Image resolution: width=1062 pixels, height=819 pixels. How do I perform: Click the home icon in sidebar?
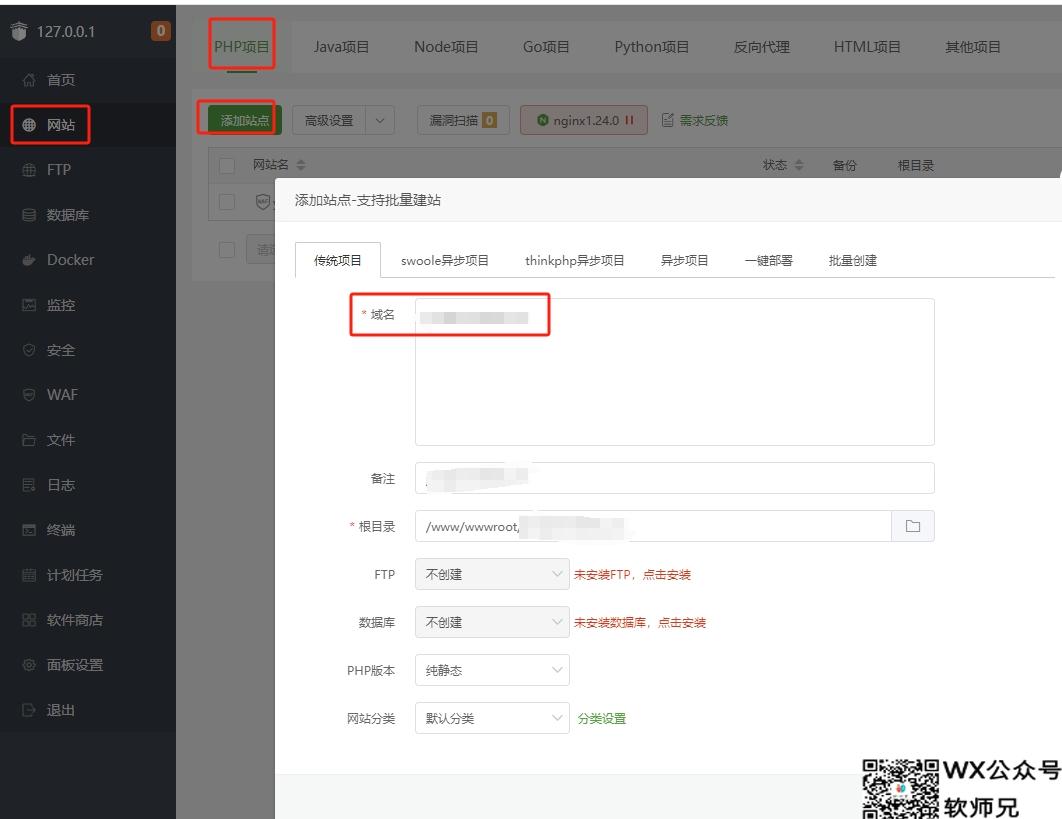29,80
